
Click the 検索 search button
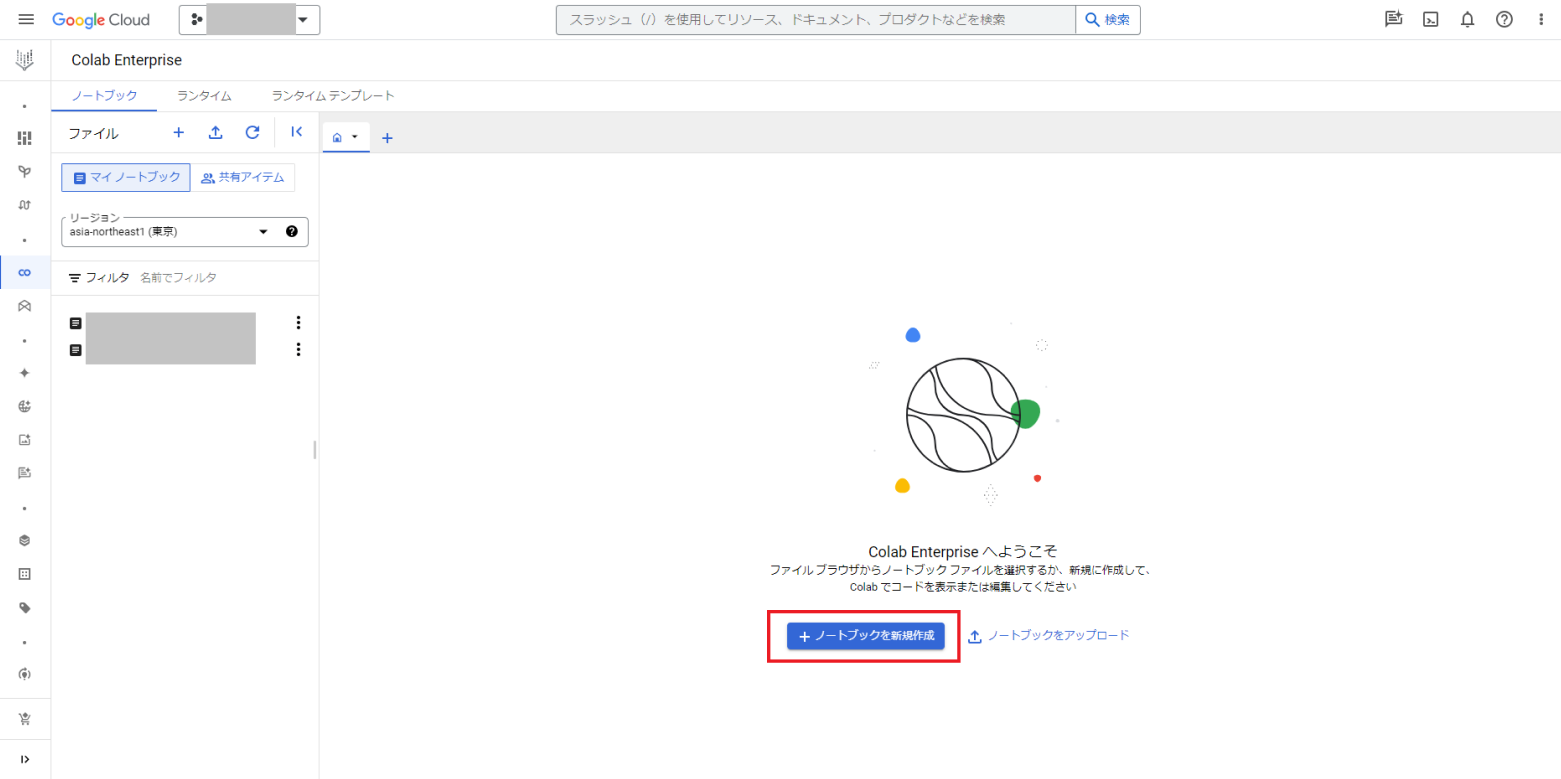tap(1108, 20)
